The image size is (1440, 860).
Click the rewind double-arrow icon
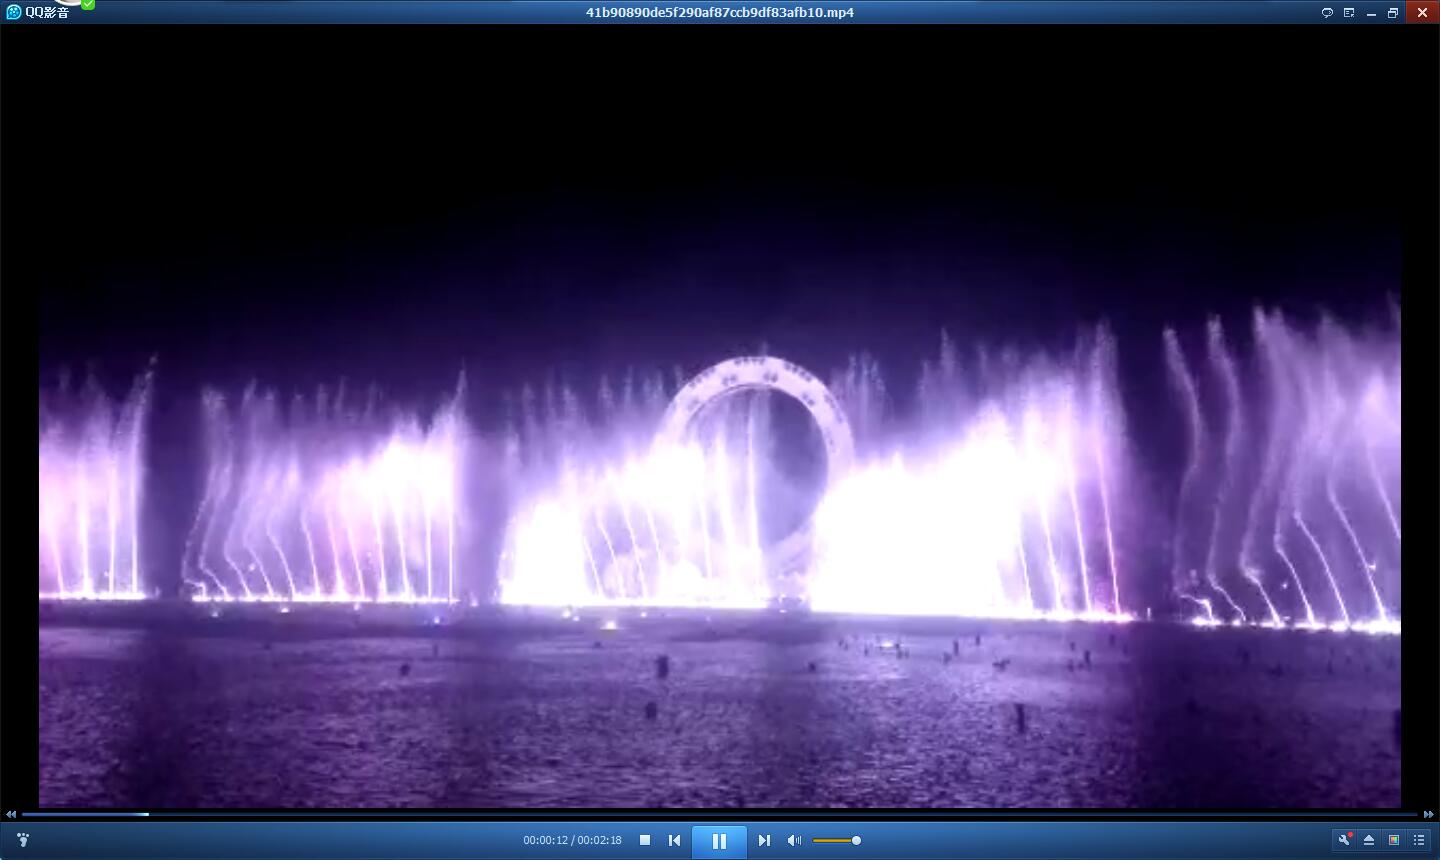pos(11,815)
